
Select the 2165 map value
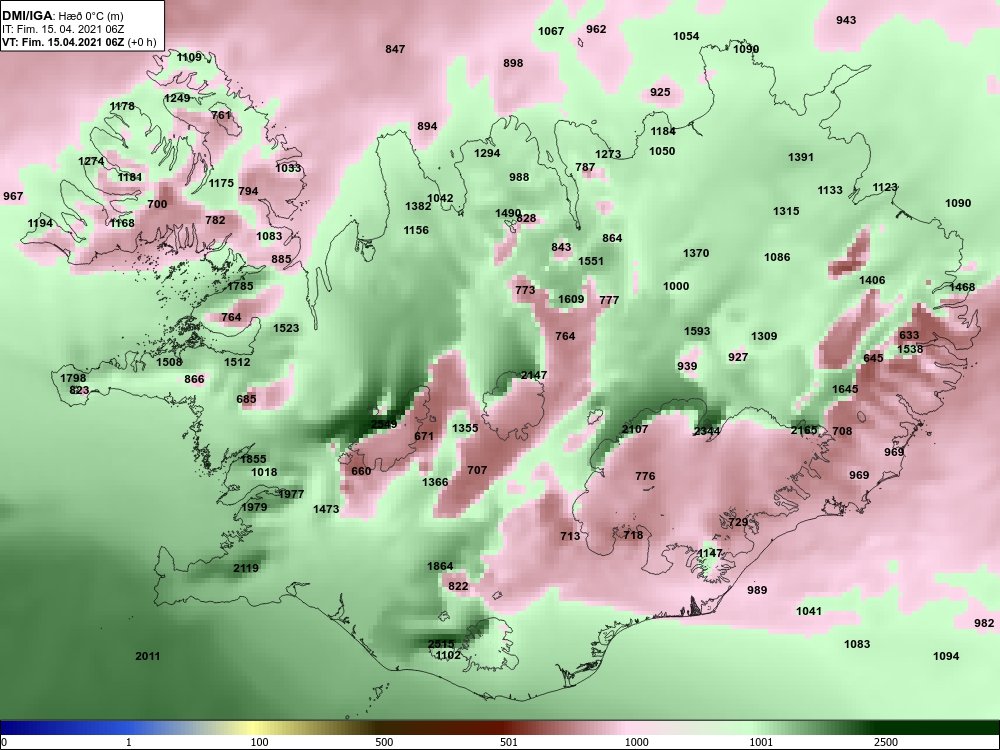(804, 430)
